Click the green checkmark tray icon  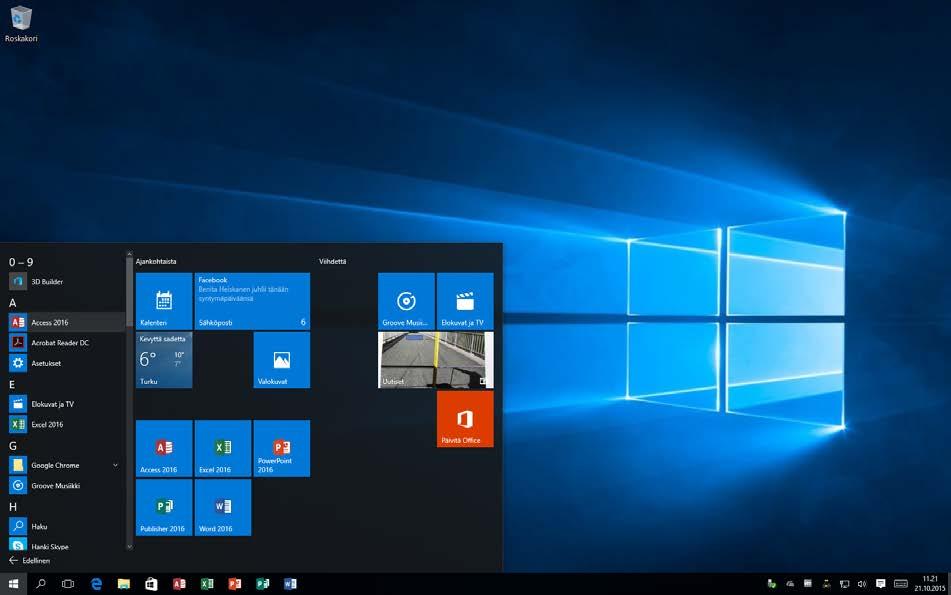pos(771,583)
